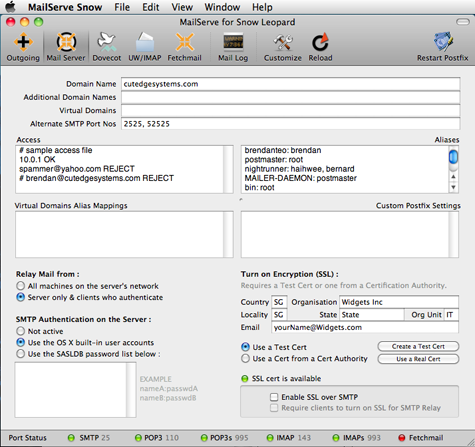Click the Alternate SMTP Port Nos field
The image size is (475, 447).
point(291,124)
